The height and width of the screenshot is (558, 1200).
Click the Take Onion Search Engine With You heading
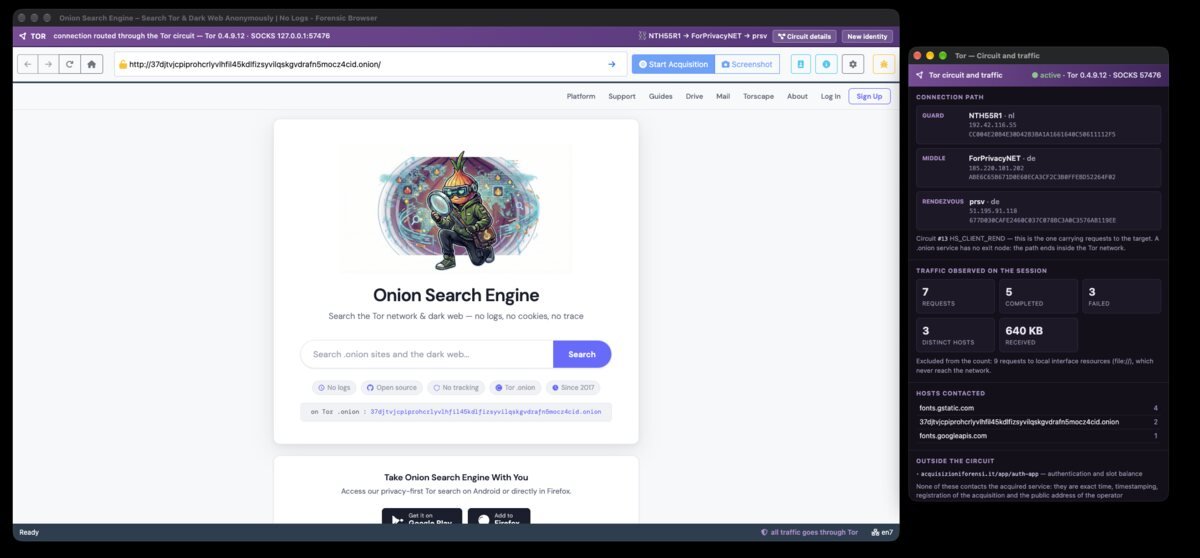click(x=456, y=477)
